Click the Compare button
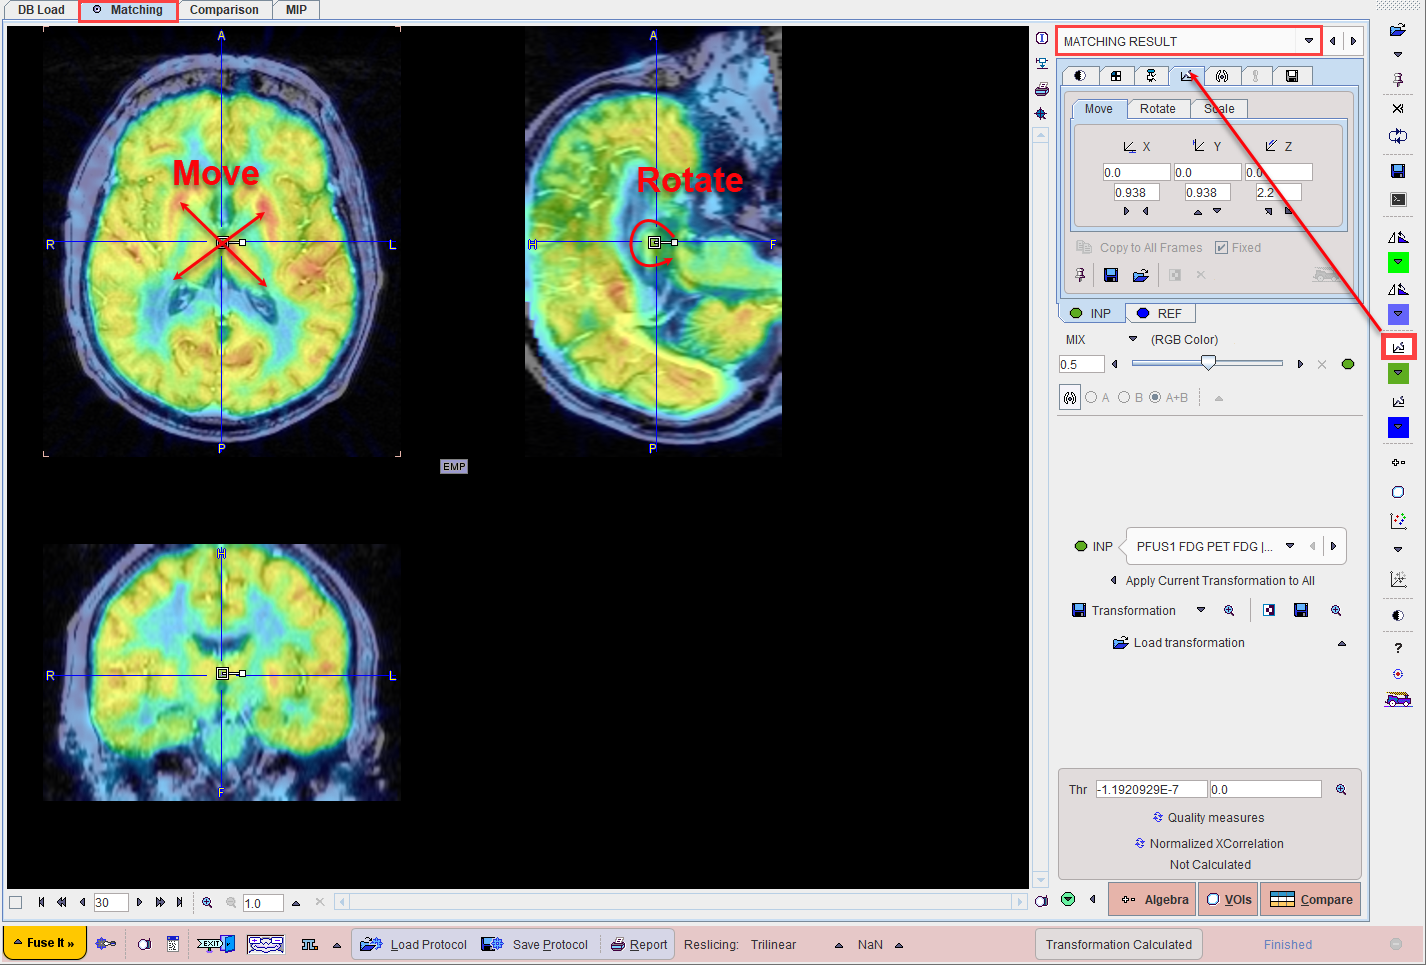The width and height of the screenshot is (1426, 965). point(1311,899)
